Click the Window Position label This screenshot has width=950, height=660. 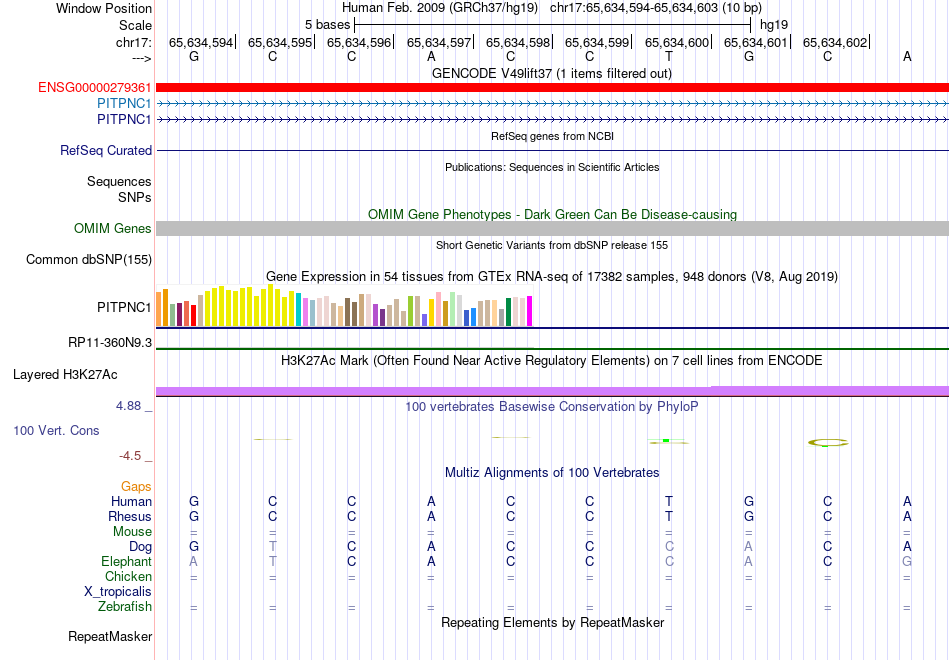[104, 8]
